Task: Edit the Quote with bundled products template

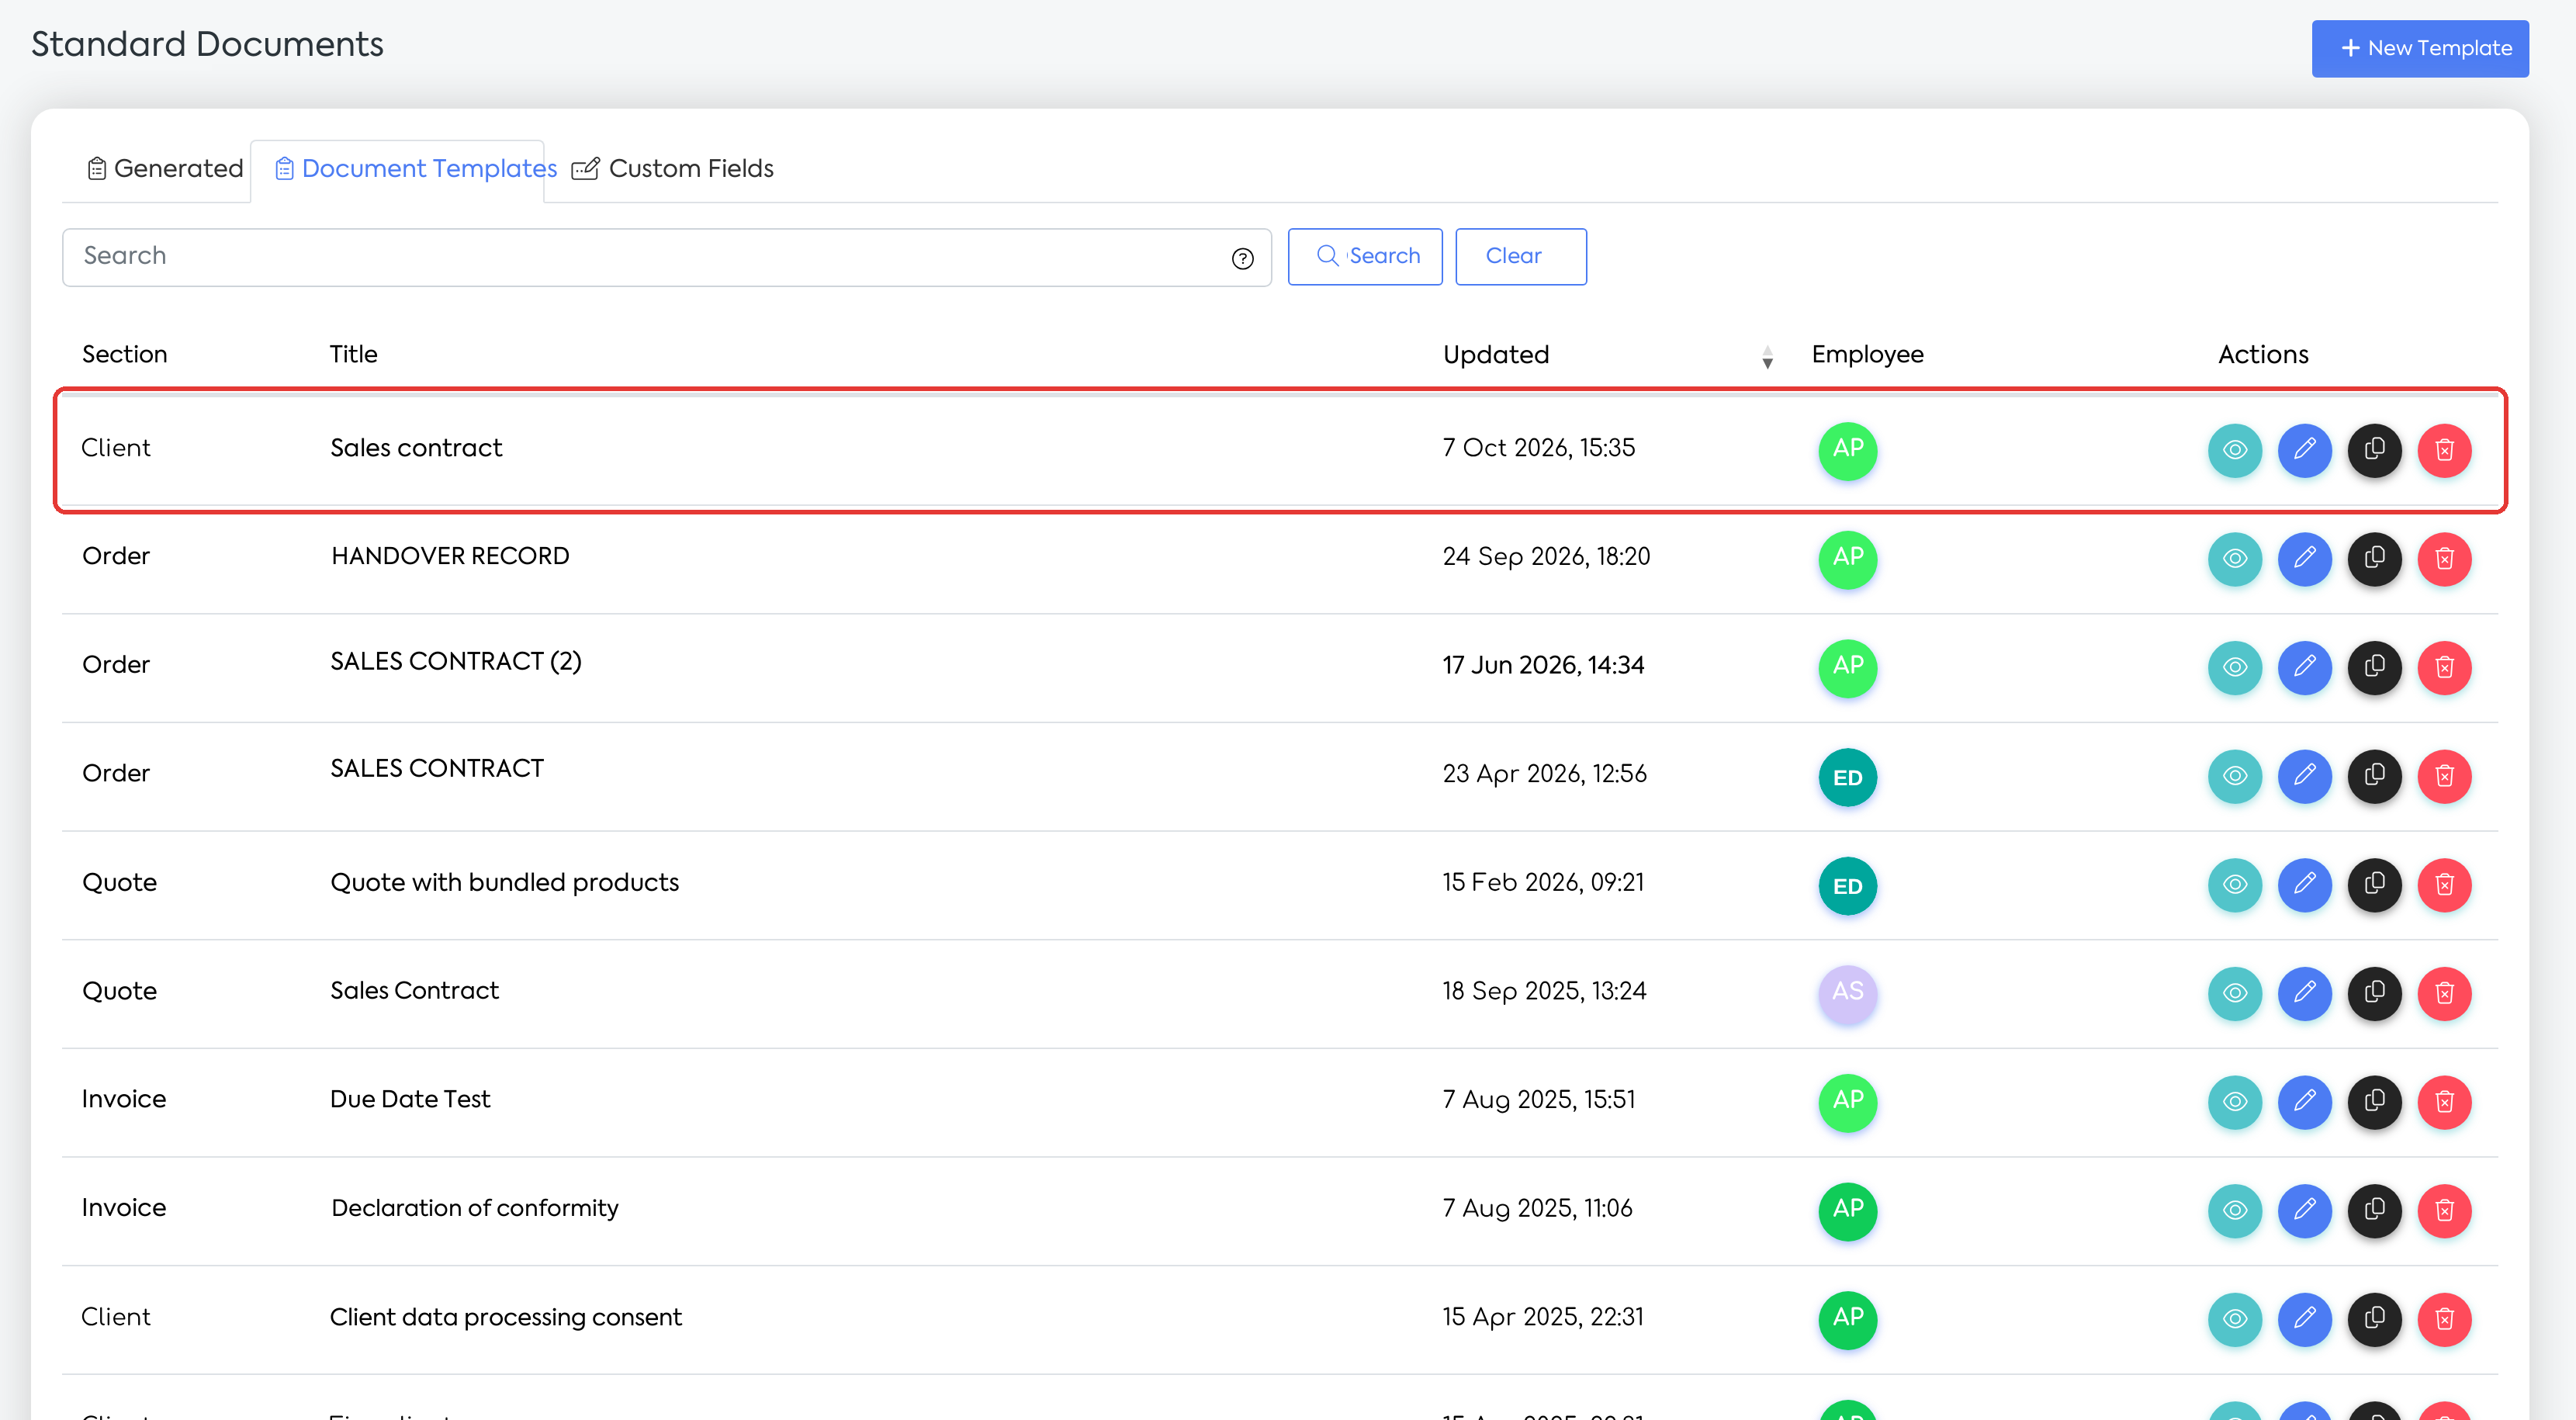Action: [2305, 886]
